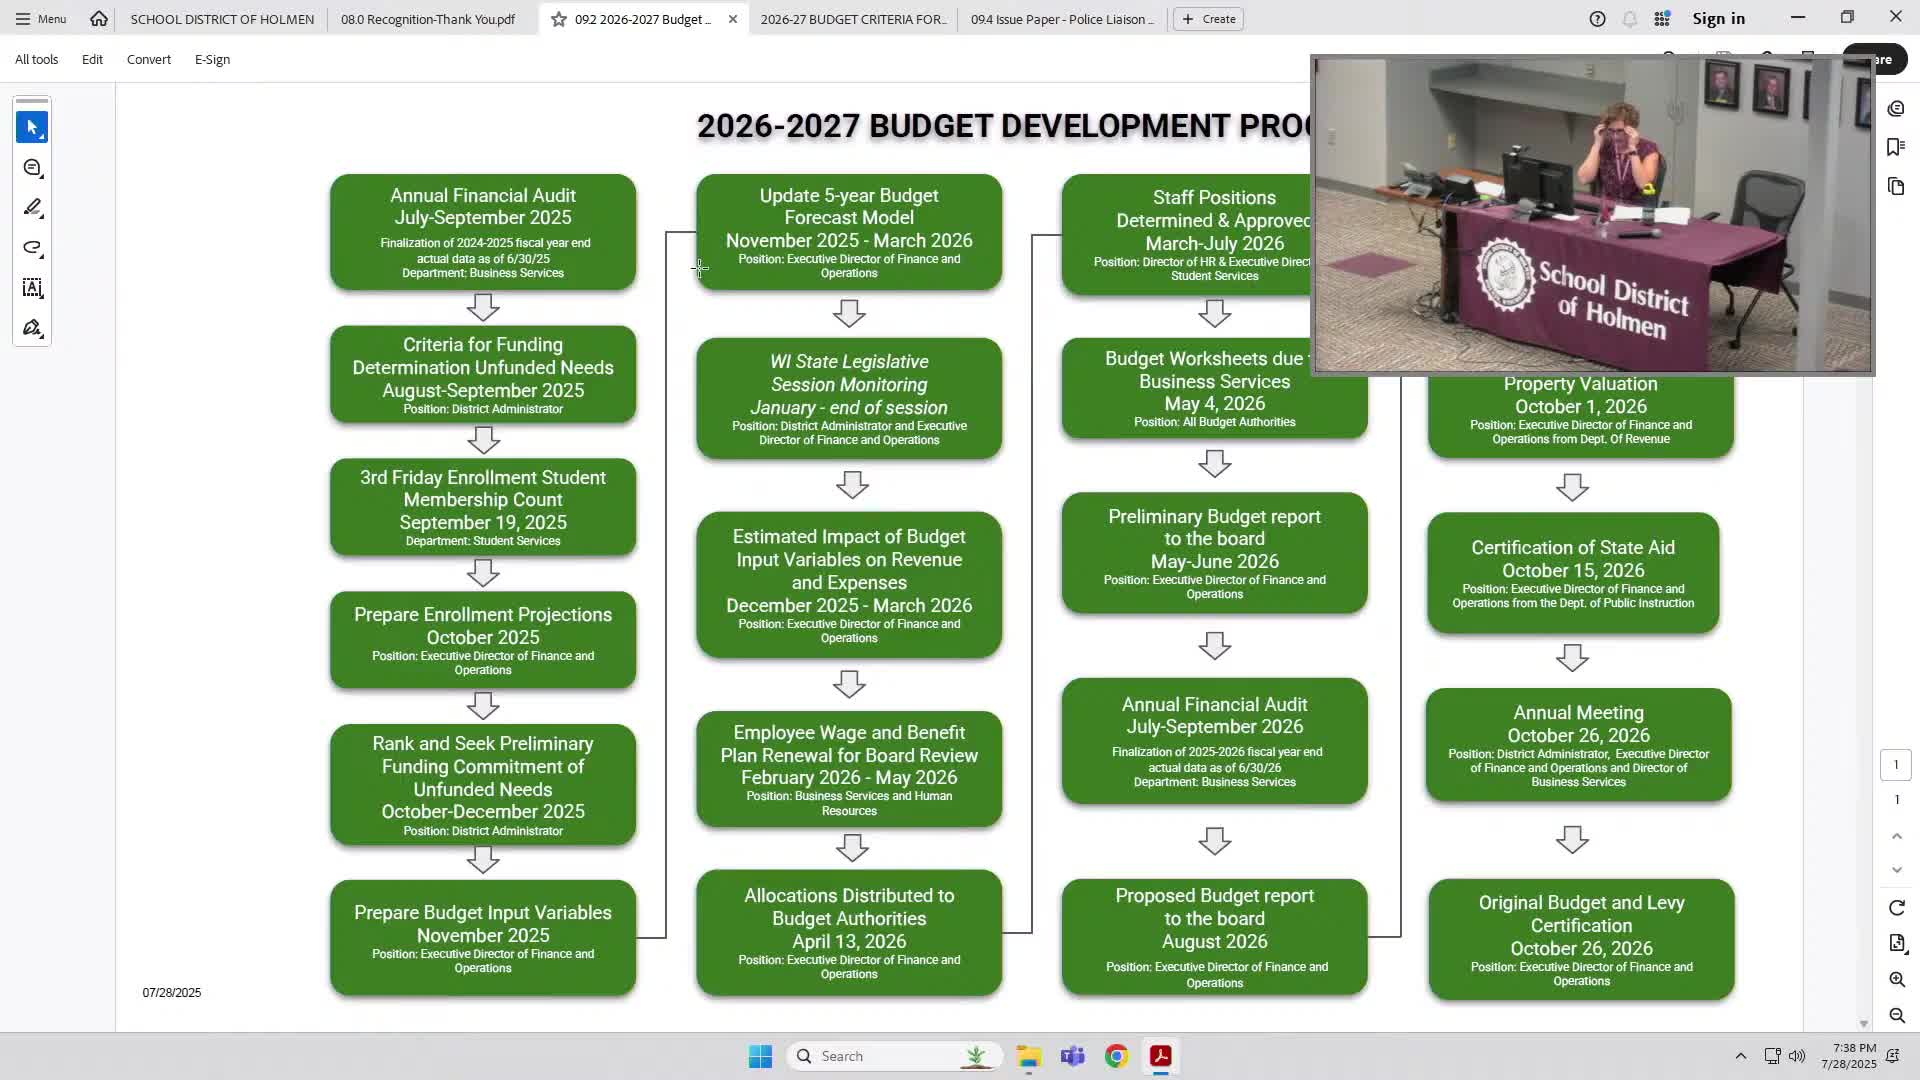Viewport: 1920px width, 1080px height.
Task: Open the bookmarks panel icon
Action: pyautogui.click(x=1896, y=147)
